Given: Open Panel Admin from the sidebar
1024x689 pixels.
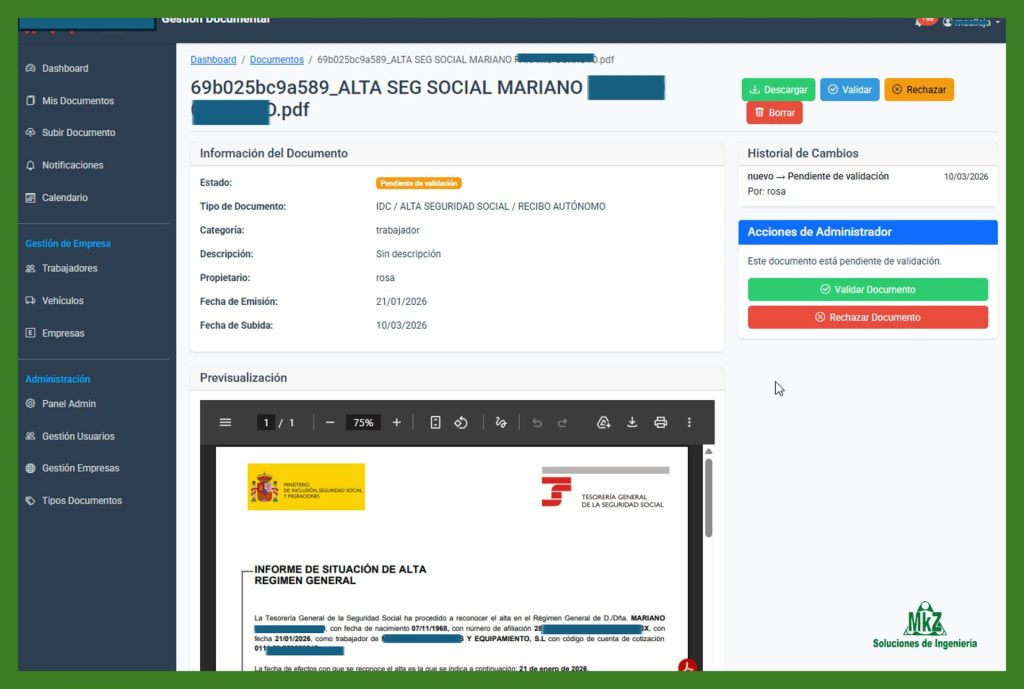Looking at the screenshot, I should tap(68, 404).
